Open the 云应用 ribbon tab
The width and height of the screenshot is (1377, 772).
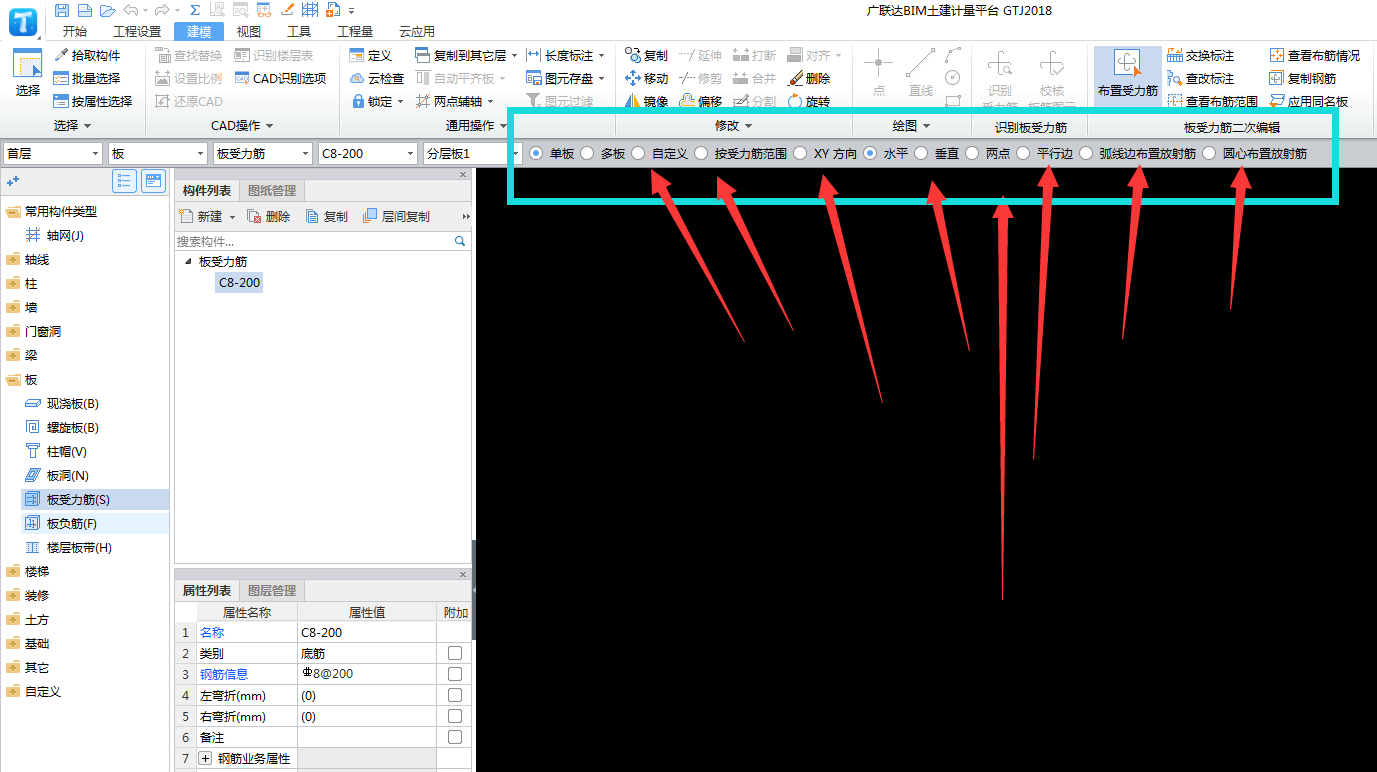click(417, 31)
